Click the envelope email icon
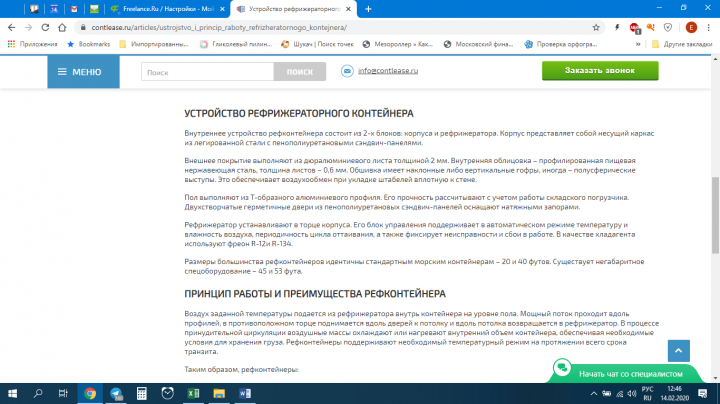Screen dimensions: 720x404 pos(347,71)
